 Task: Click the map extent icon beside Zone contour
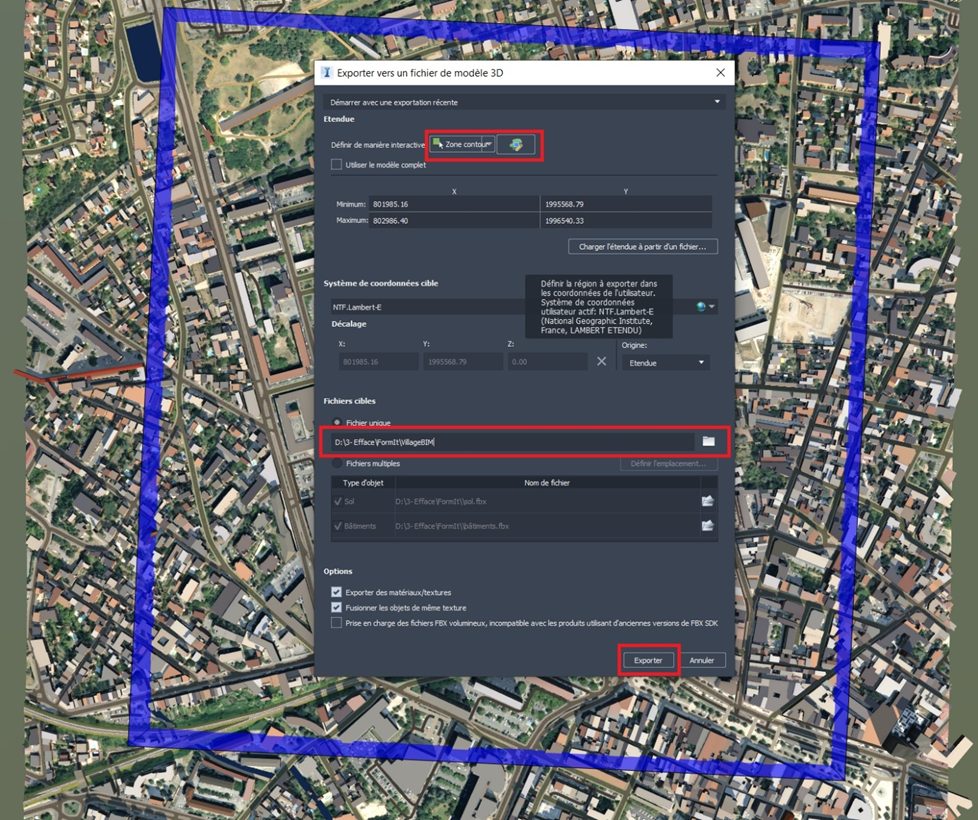(516, 145)
